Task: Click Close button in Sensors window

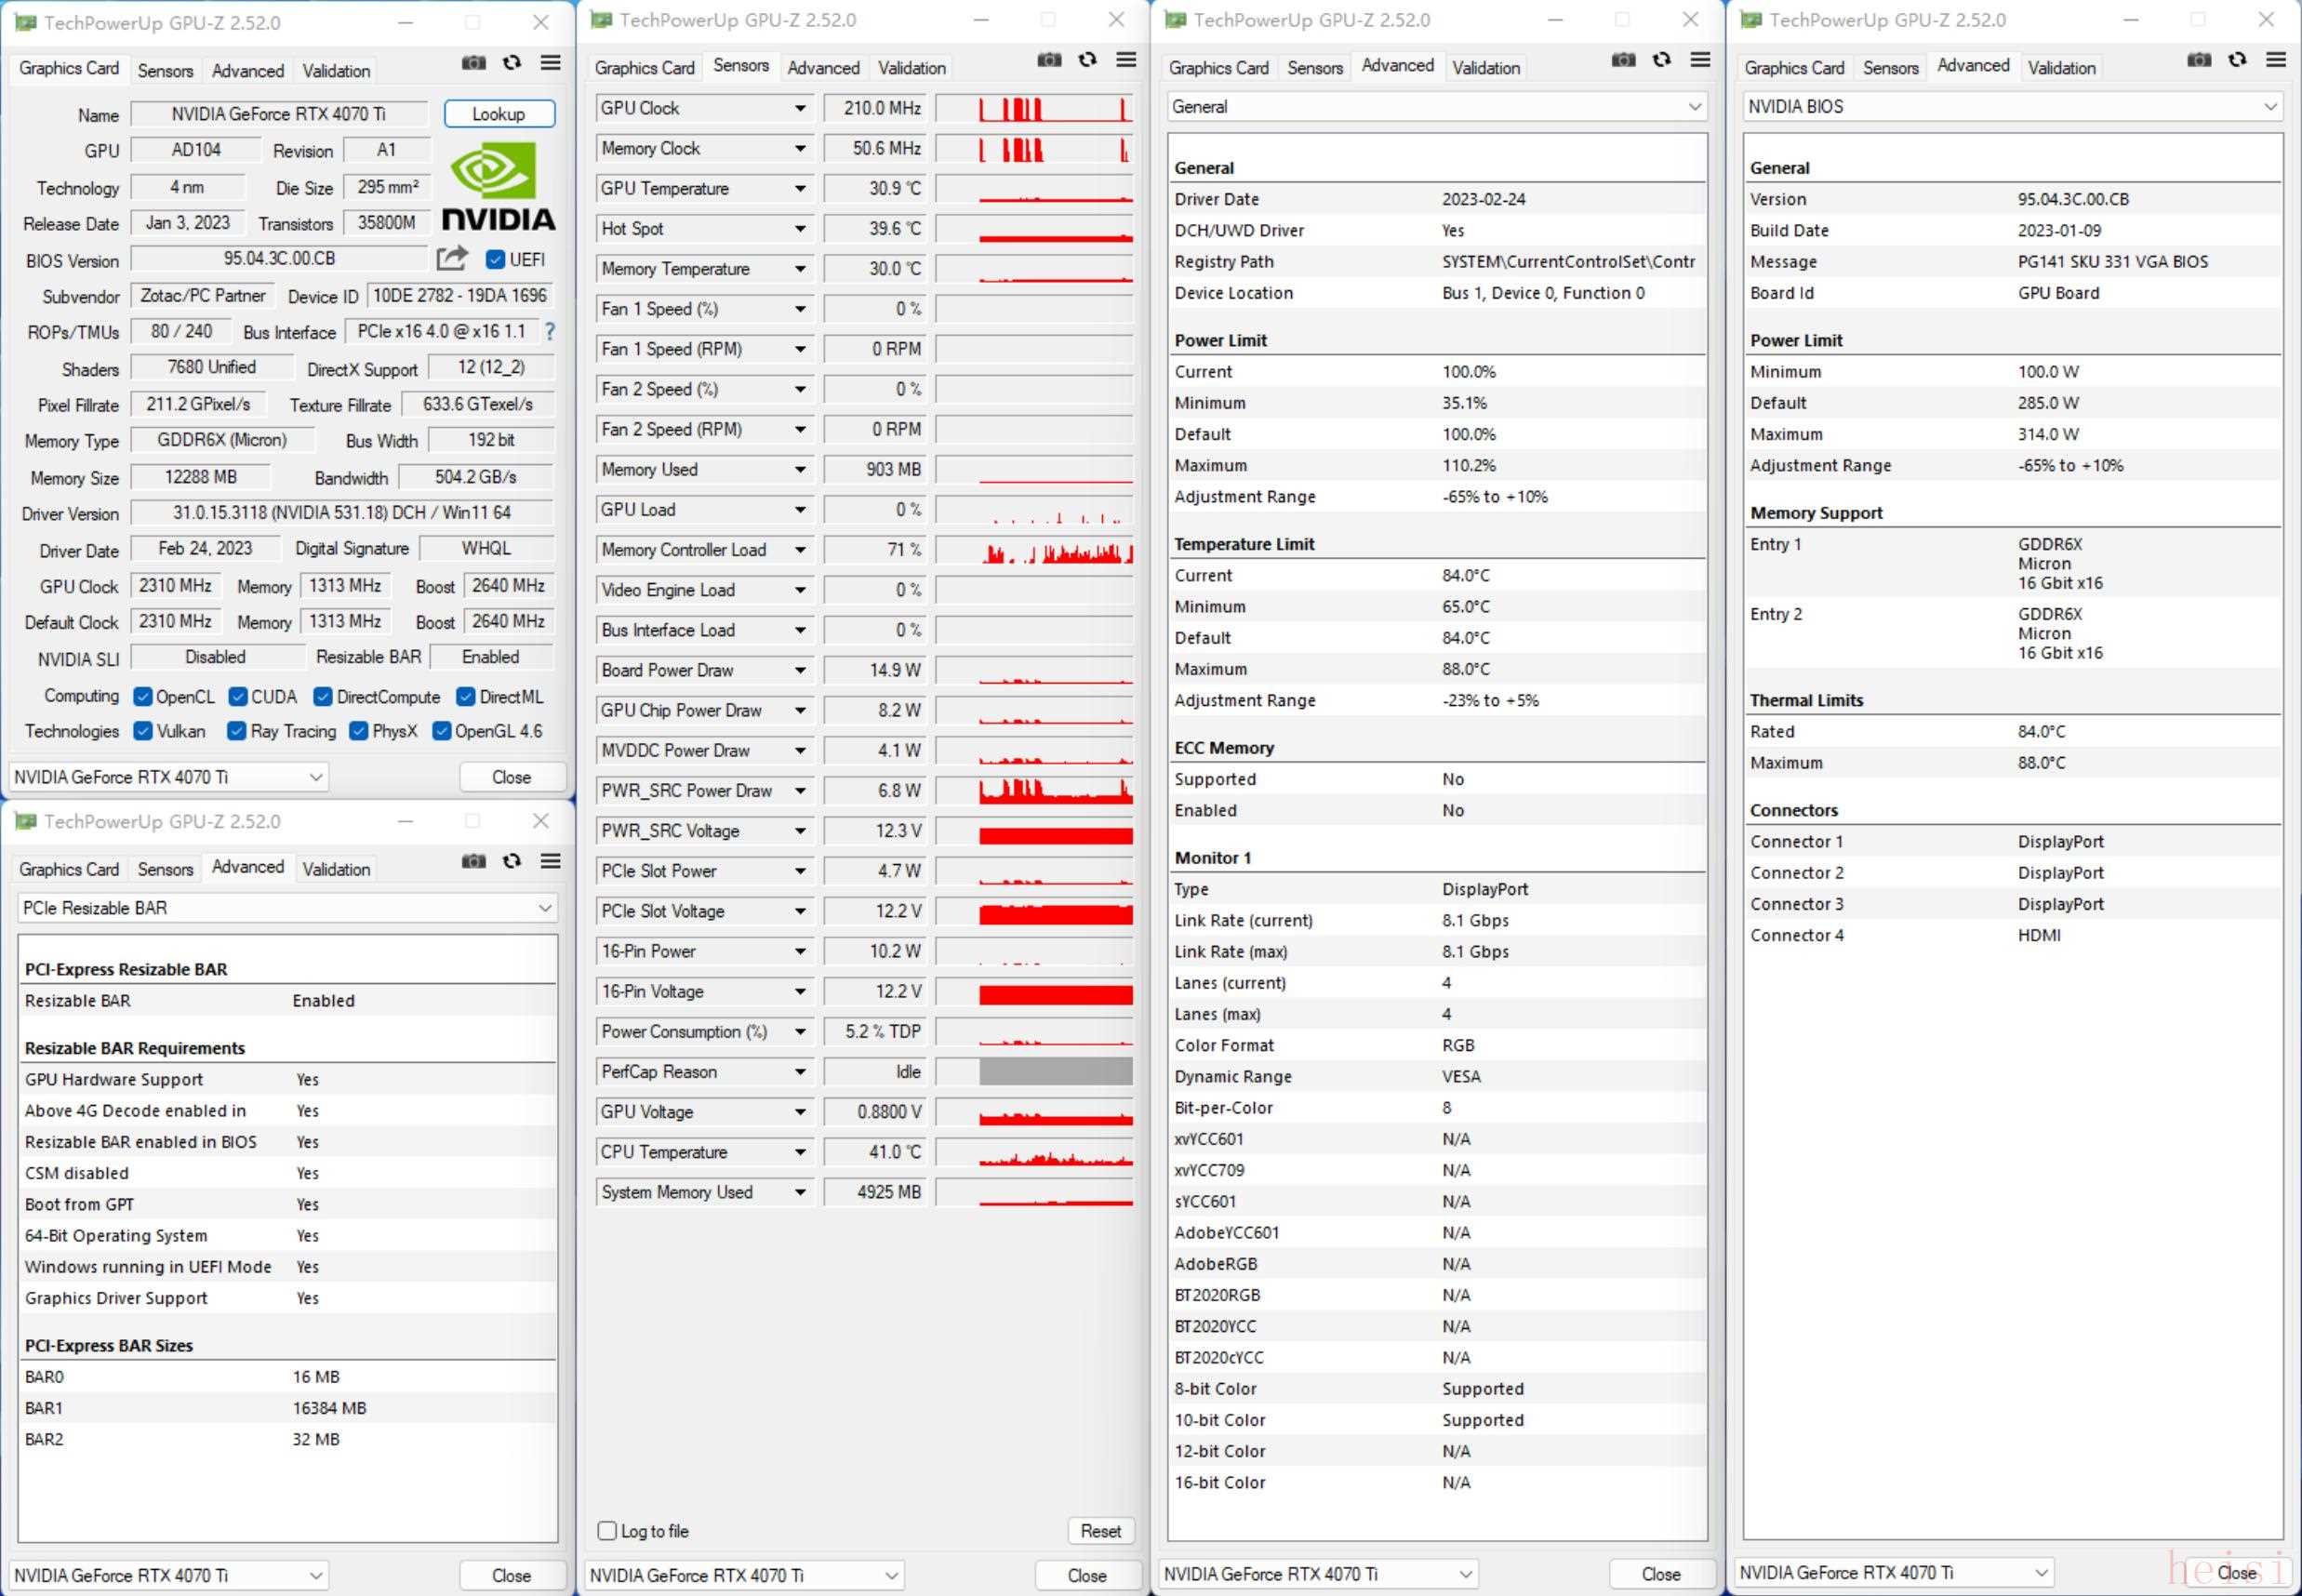Action: click(1087, 1575)
